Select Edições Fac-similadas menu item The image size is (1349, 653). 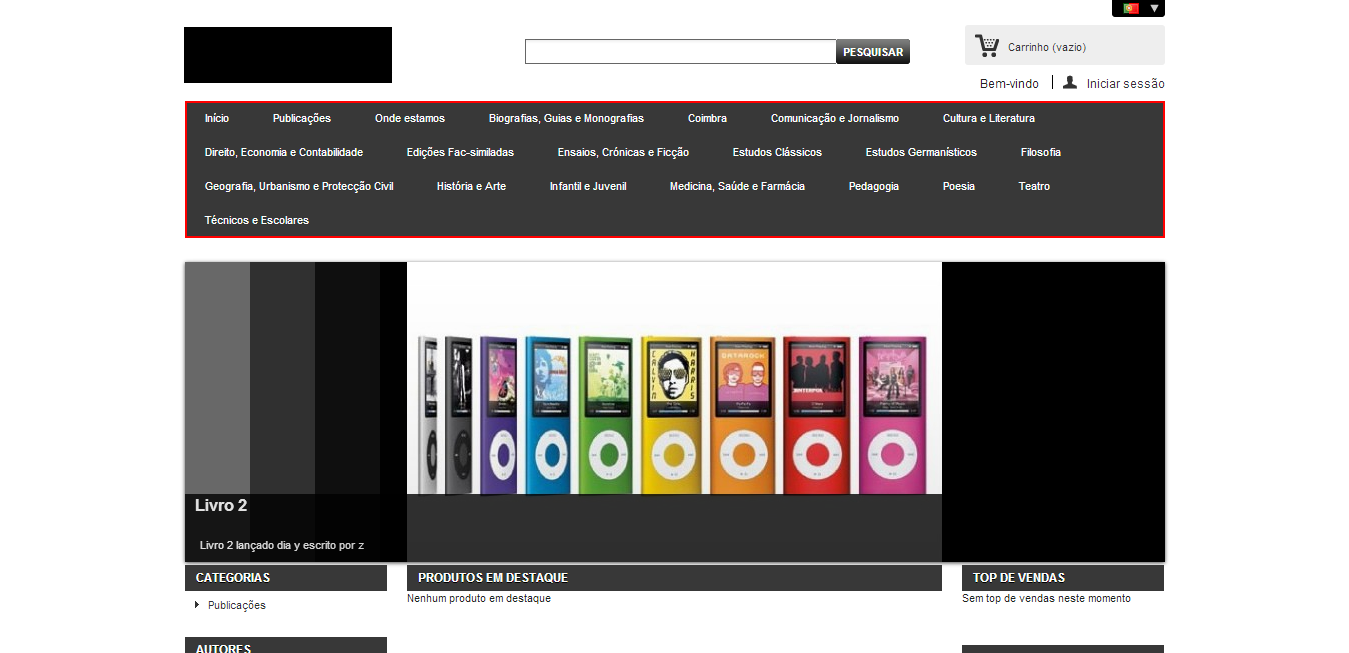(x=460, y=152)
